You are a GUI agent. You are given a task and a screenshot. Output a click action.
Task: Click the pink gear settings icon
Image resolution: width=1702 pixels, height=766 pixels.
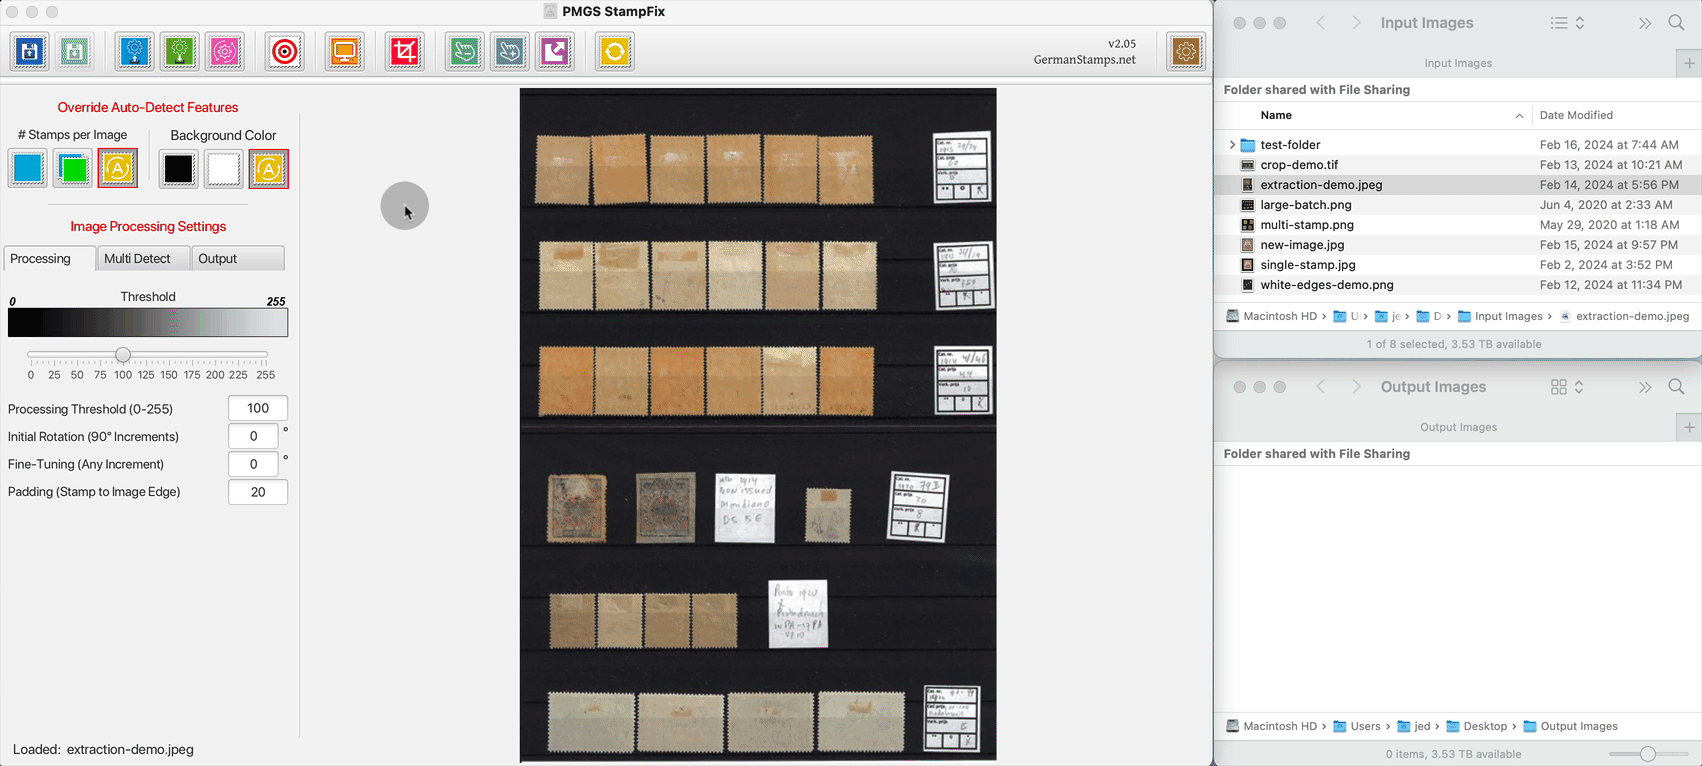click(x=225, y=51)
